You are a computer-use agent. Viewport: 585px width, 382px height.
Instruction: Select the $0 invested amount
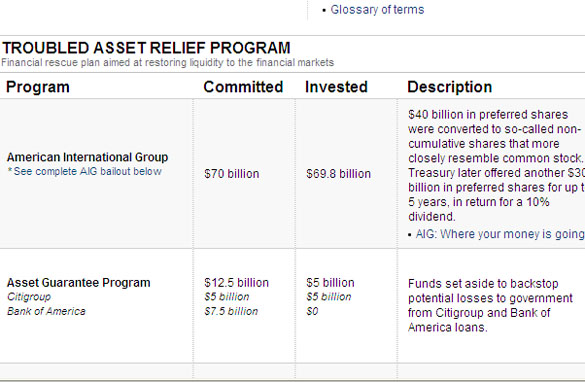312,311
